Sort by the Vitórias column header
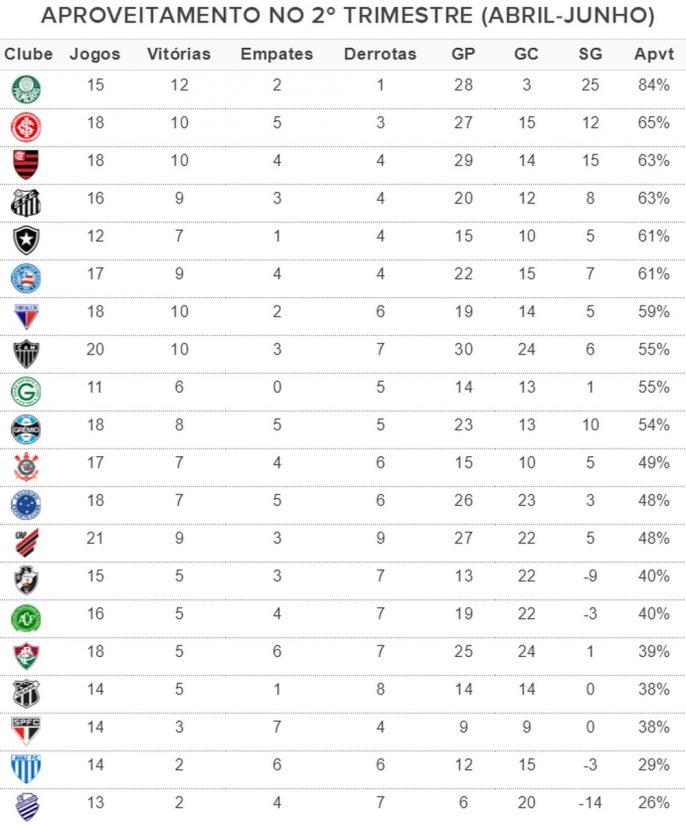The height and width of the screenshot is (825, 686). [x=179, y=54]
